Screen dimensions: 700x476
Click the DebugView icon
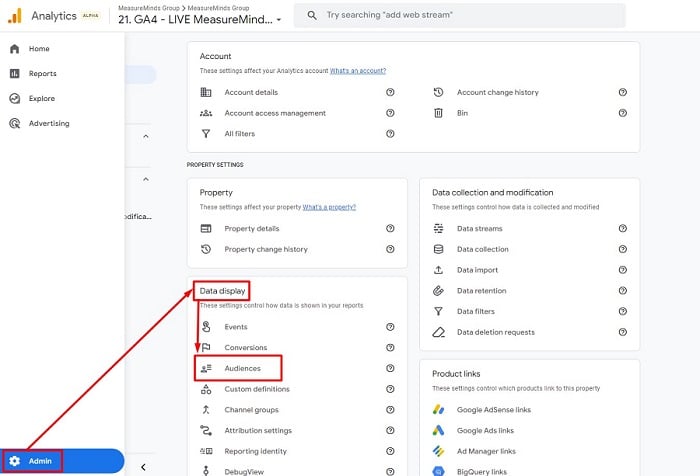(206, 471)
